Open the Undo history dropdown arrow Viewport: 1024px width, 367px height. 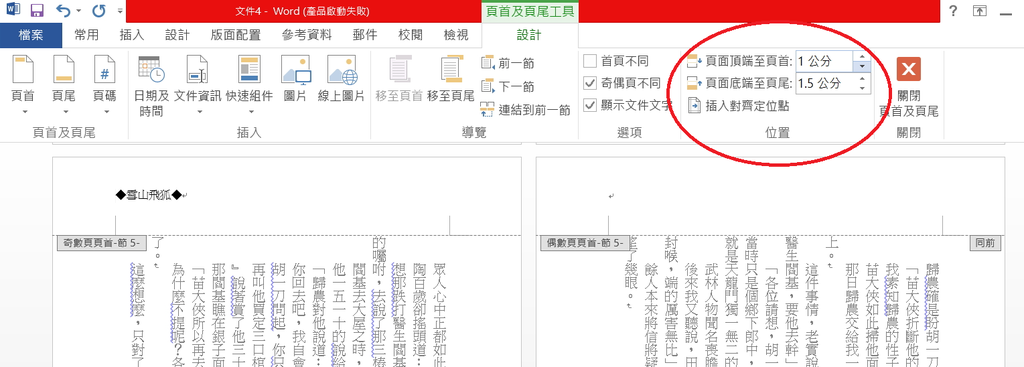78,11
